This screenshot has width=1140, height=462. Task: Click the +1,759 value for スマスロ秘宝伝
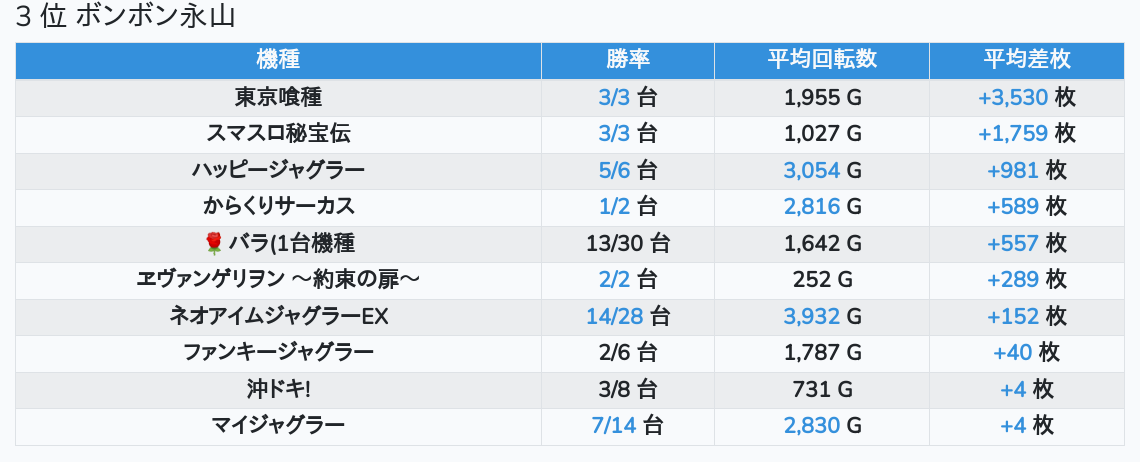pos(1012,134)
